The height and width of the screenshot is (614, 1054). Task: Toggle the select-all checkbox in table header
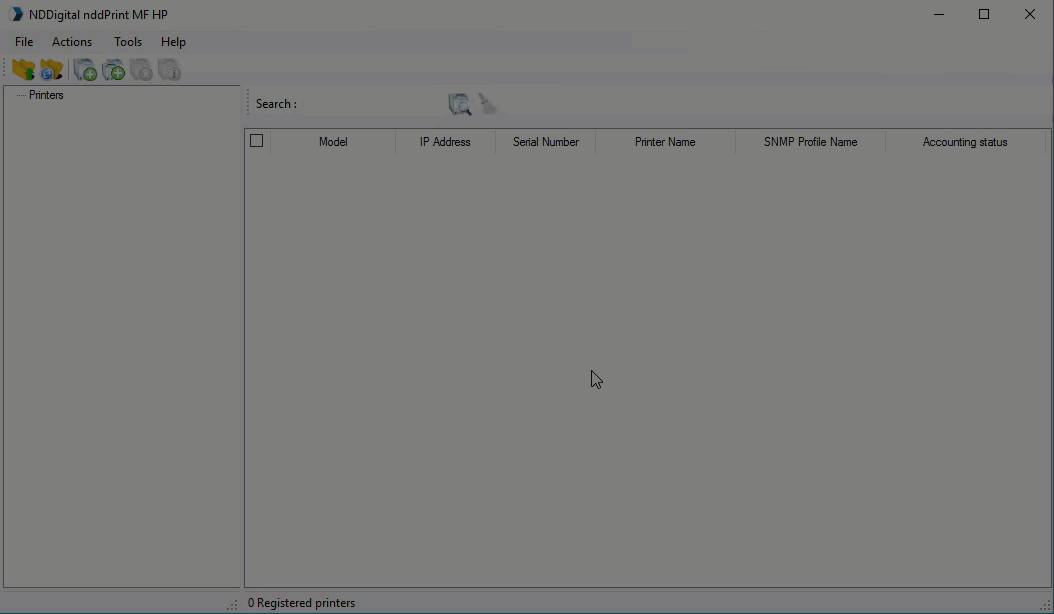coord(257,141)
